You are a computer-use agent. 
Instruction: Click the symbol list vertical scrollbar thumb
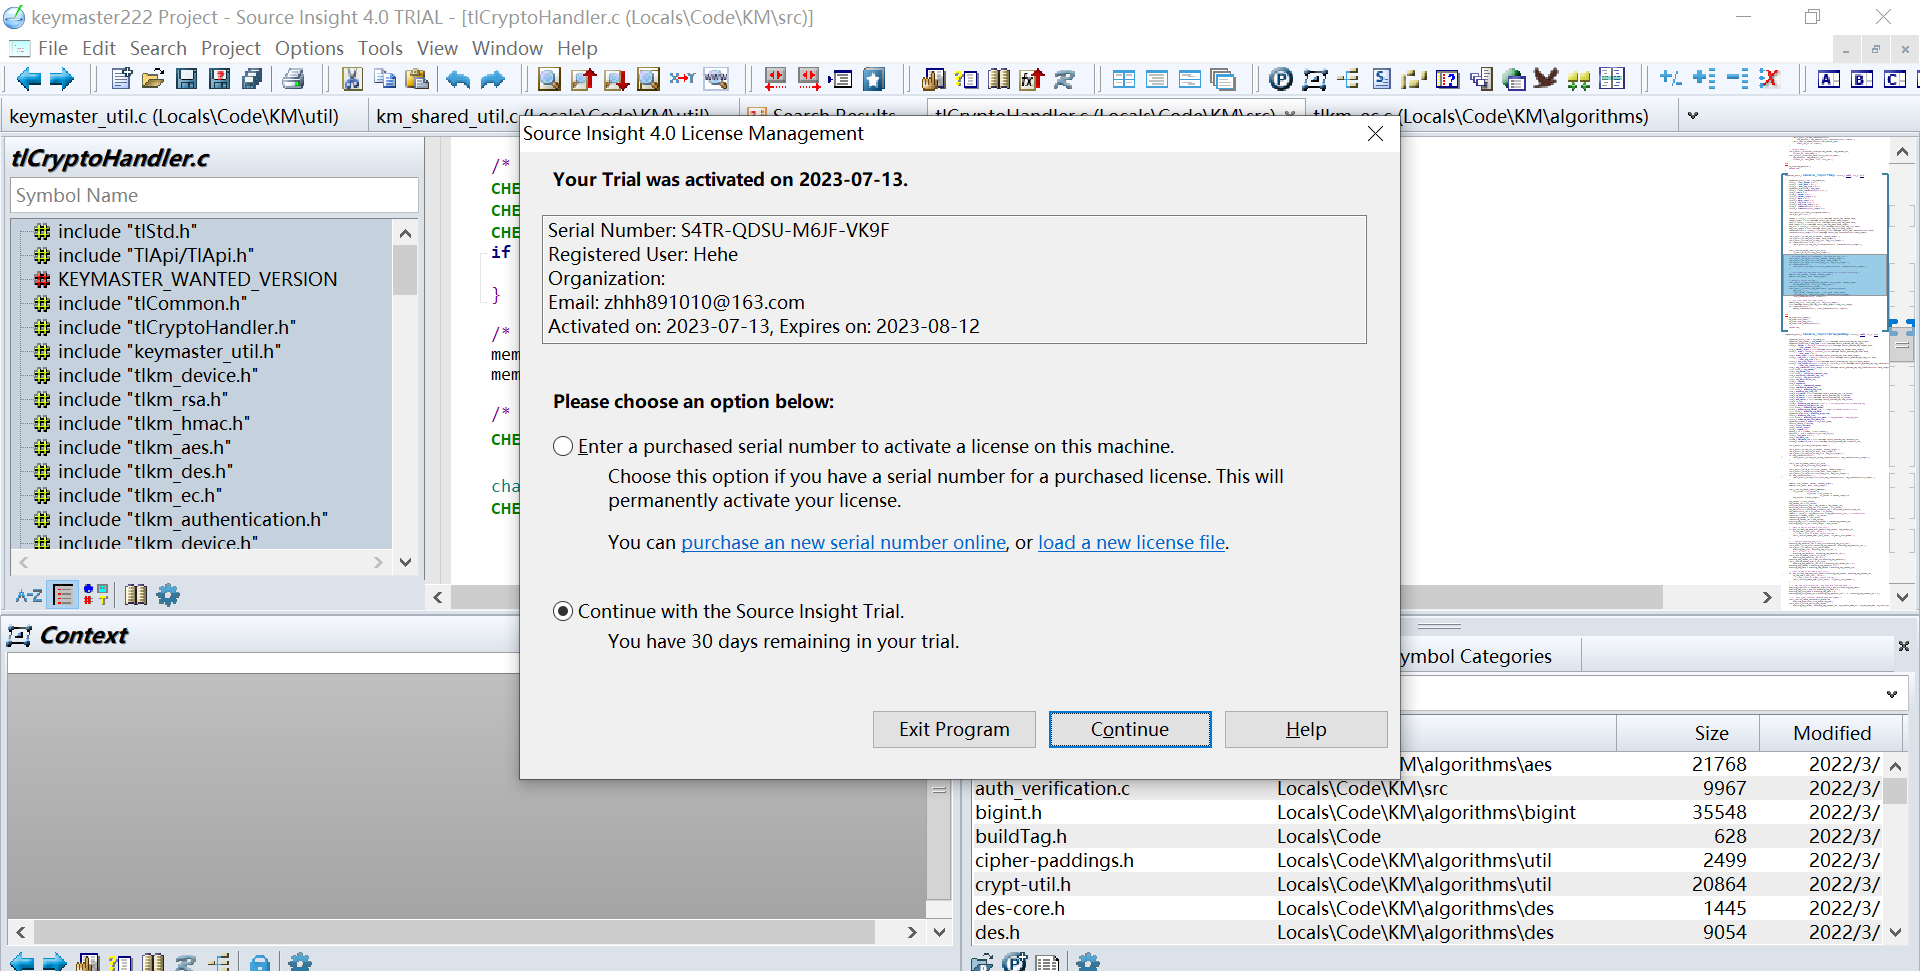405,270
